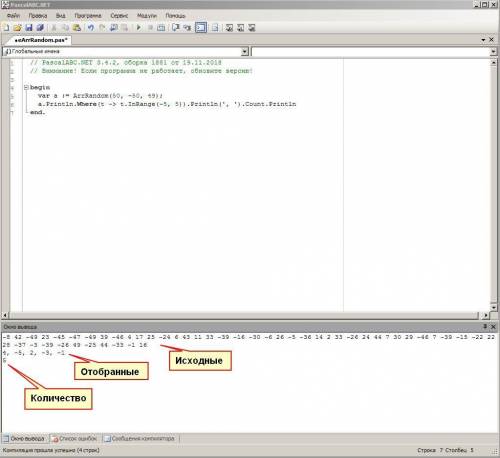Open a file with the folder icon

[17, 28]
